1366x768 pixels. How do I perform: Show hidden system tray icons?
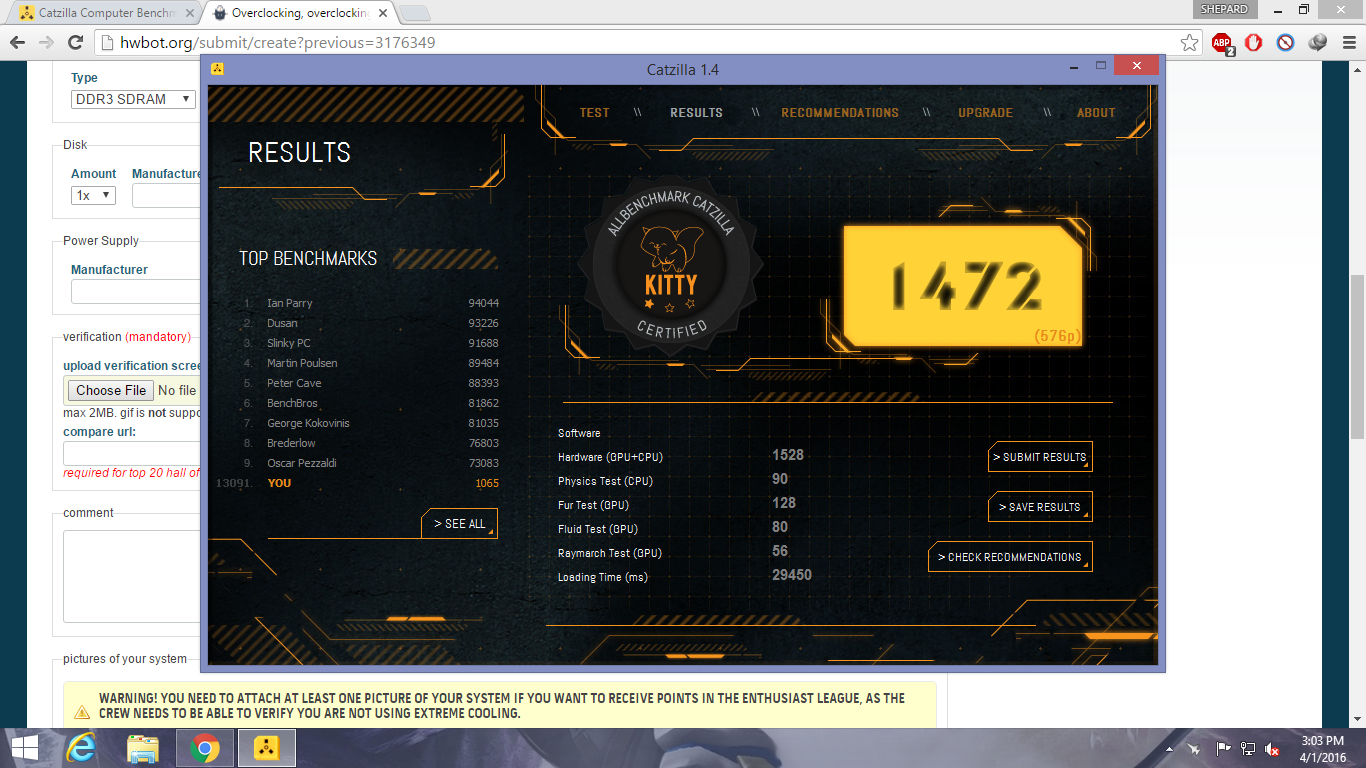coord(1169,748)
